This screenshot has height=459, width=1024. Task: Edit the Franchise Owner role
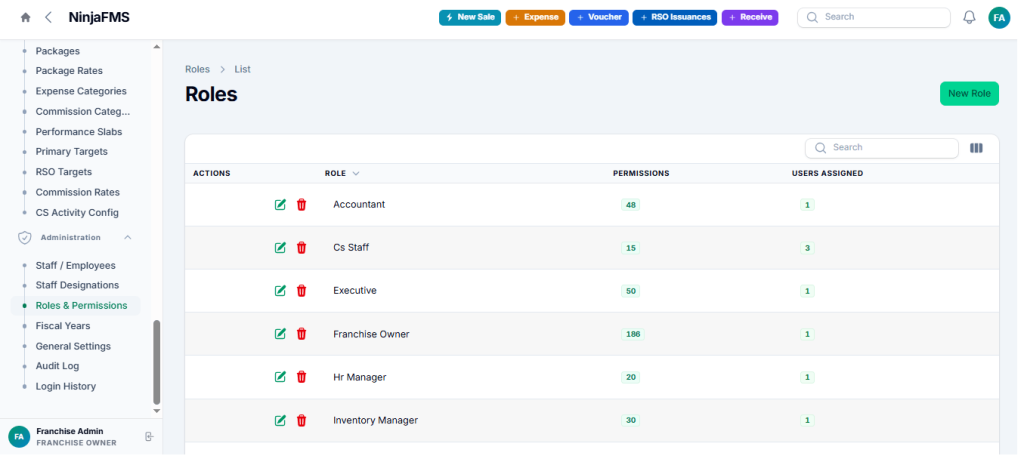click(280, 334)
